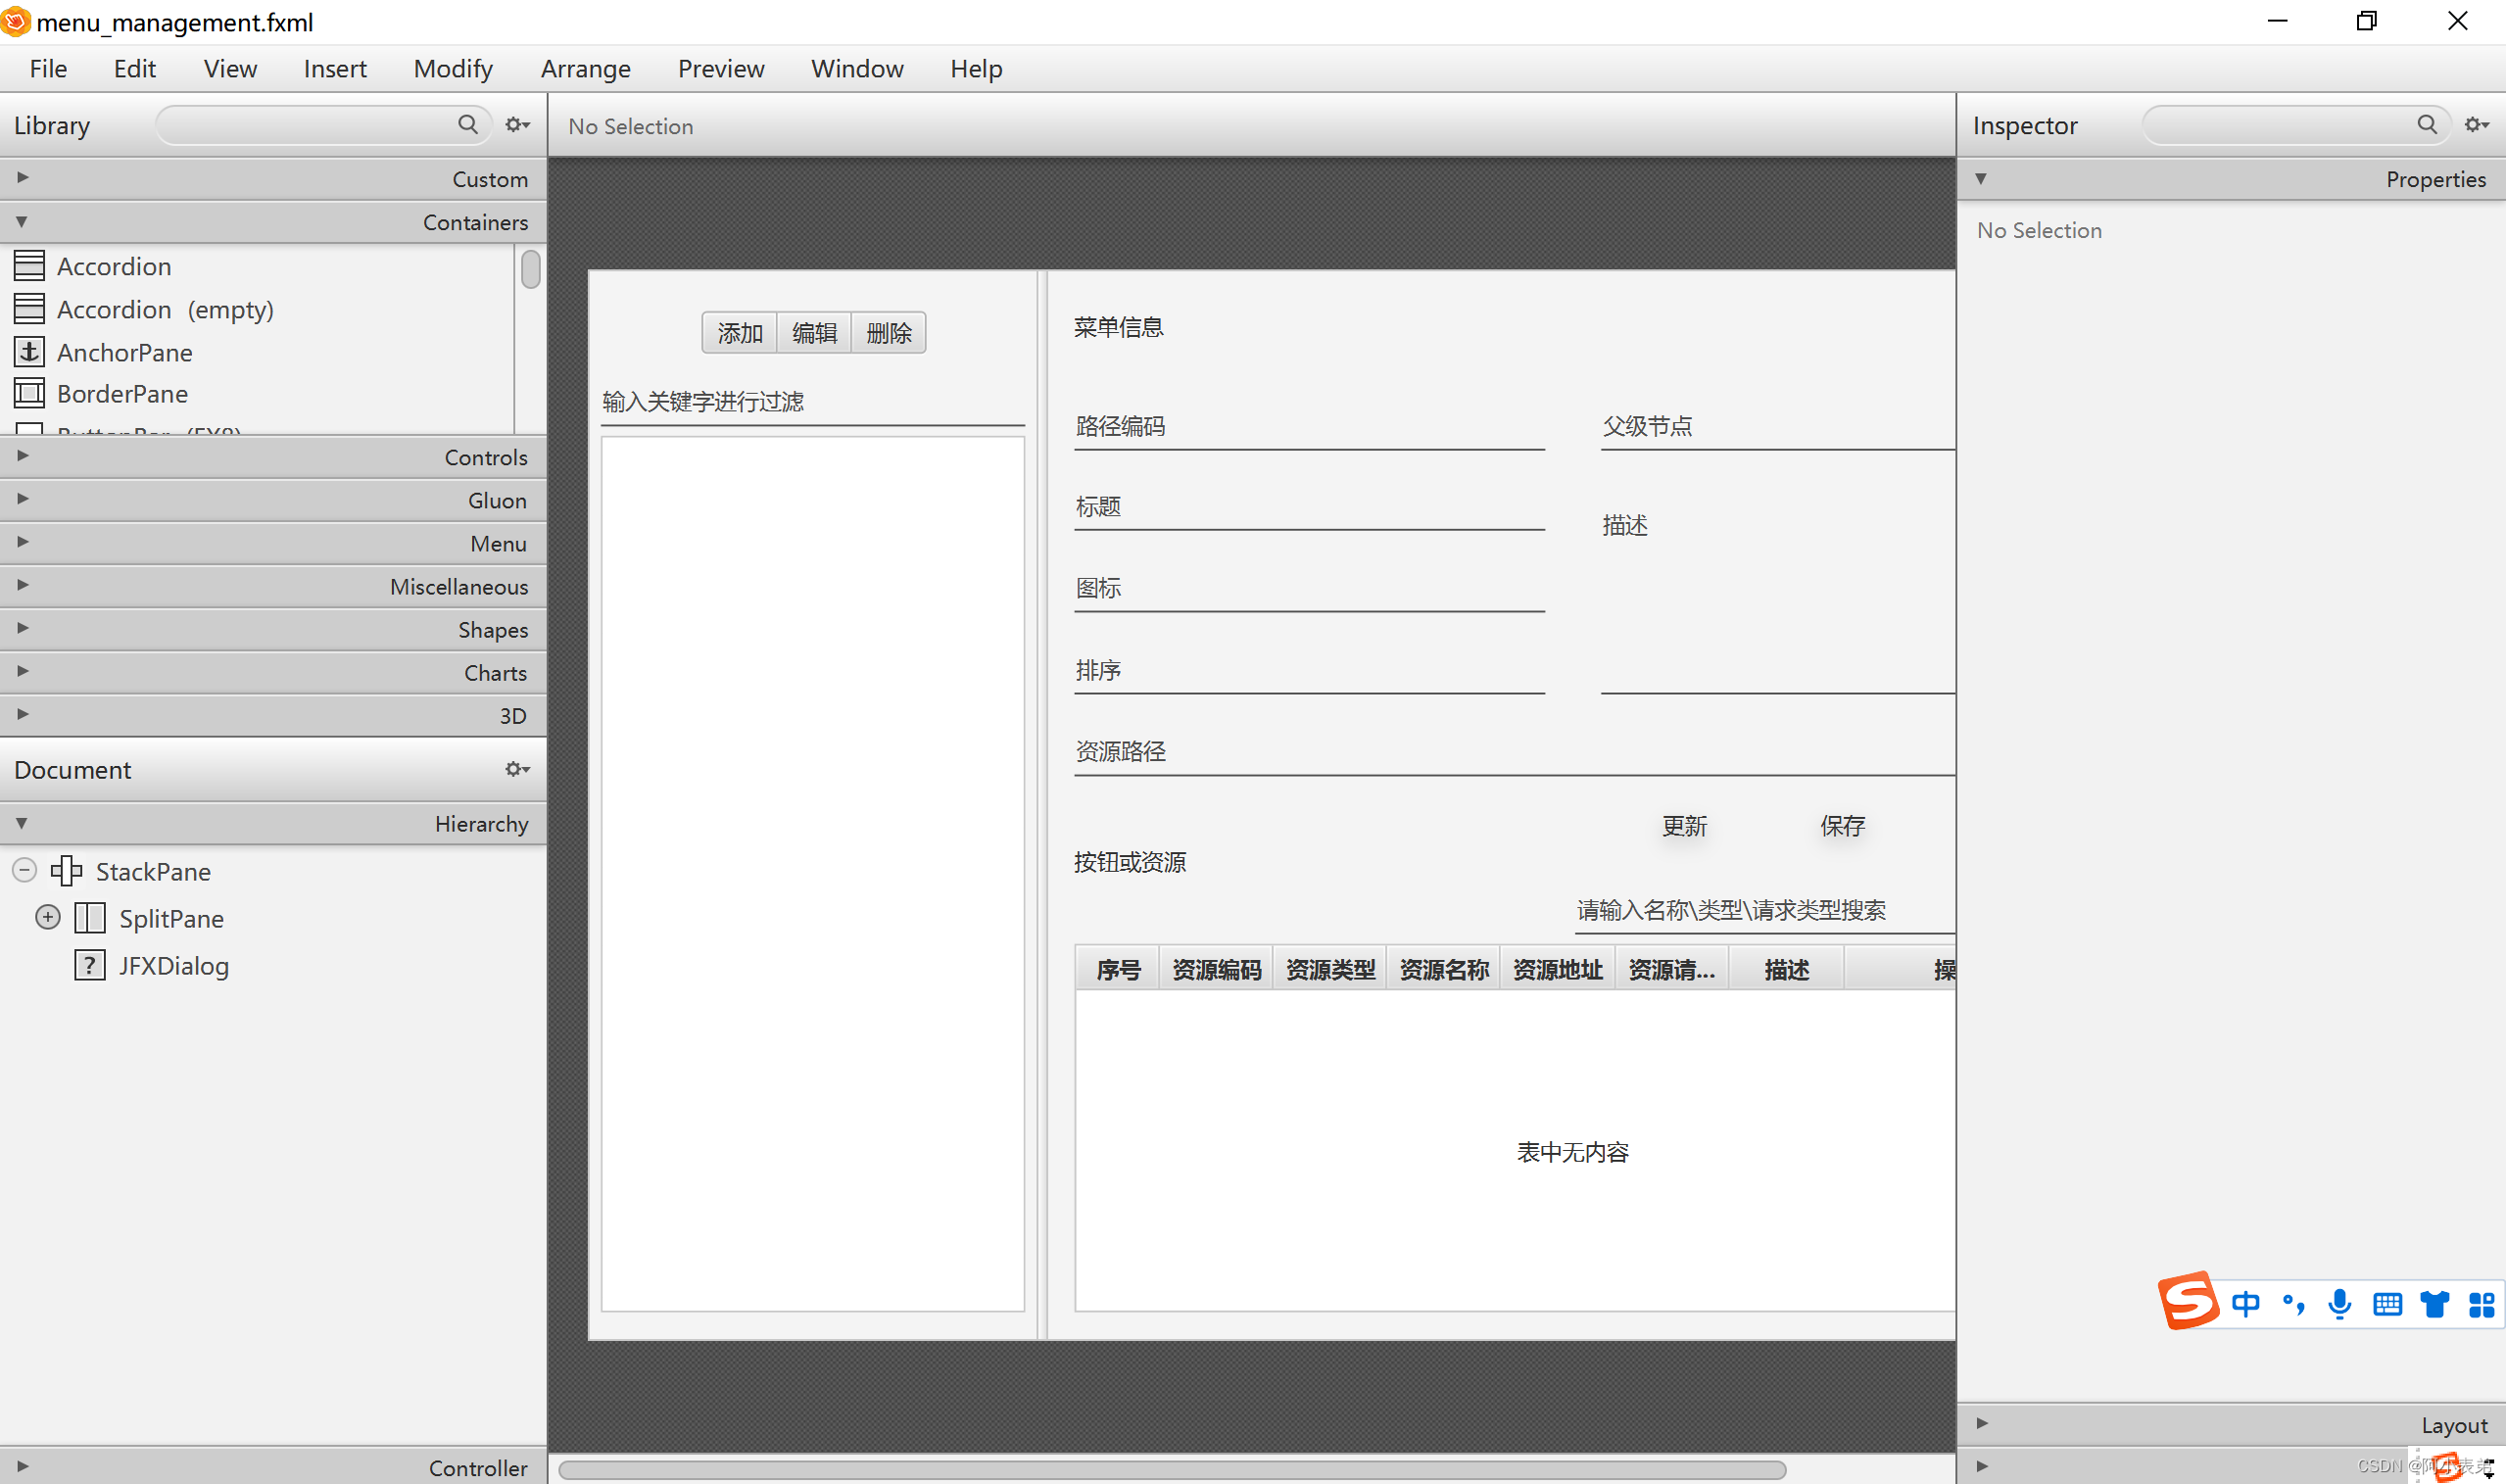Click the BorderPane icon in Library
This screenshot has width=2506, height=1484.
[29, 394]
